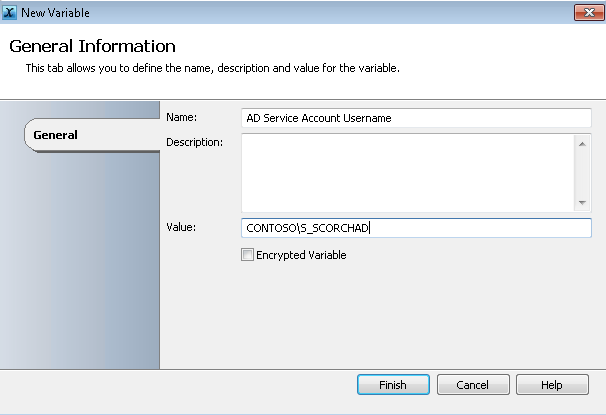Click the Description scrollbar track
The height and width of the screenshot is (415, 606).
pos(582,173)
